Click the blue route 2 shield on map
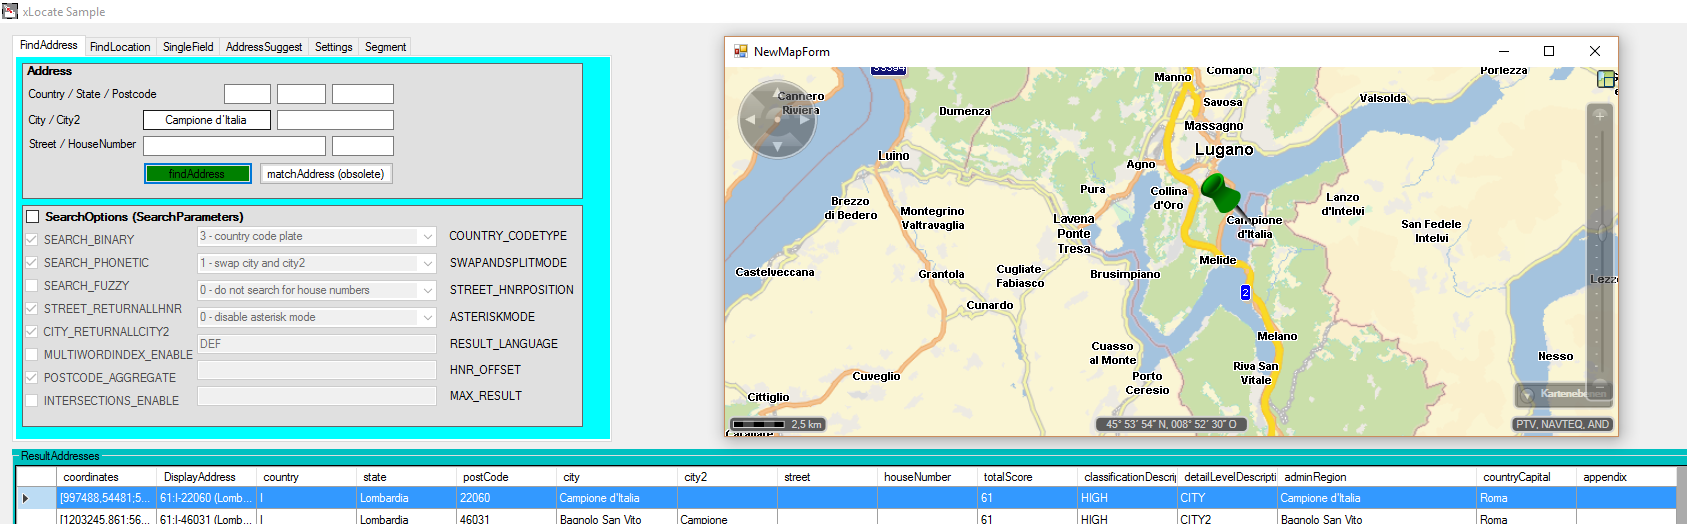This screenshot has height=524, width=1687. (x=1245, y=292)
